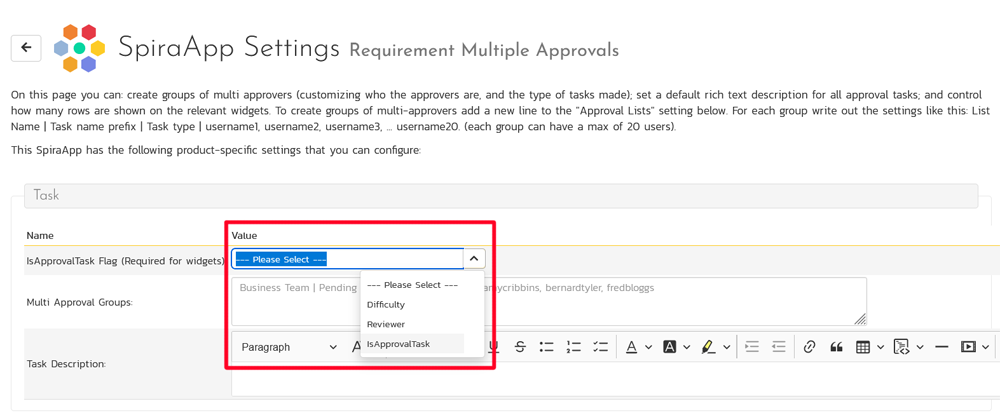Screen dimensions: 1000x420
Task: Insert a horizontal line
Action: [x=941, y=347]
